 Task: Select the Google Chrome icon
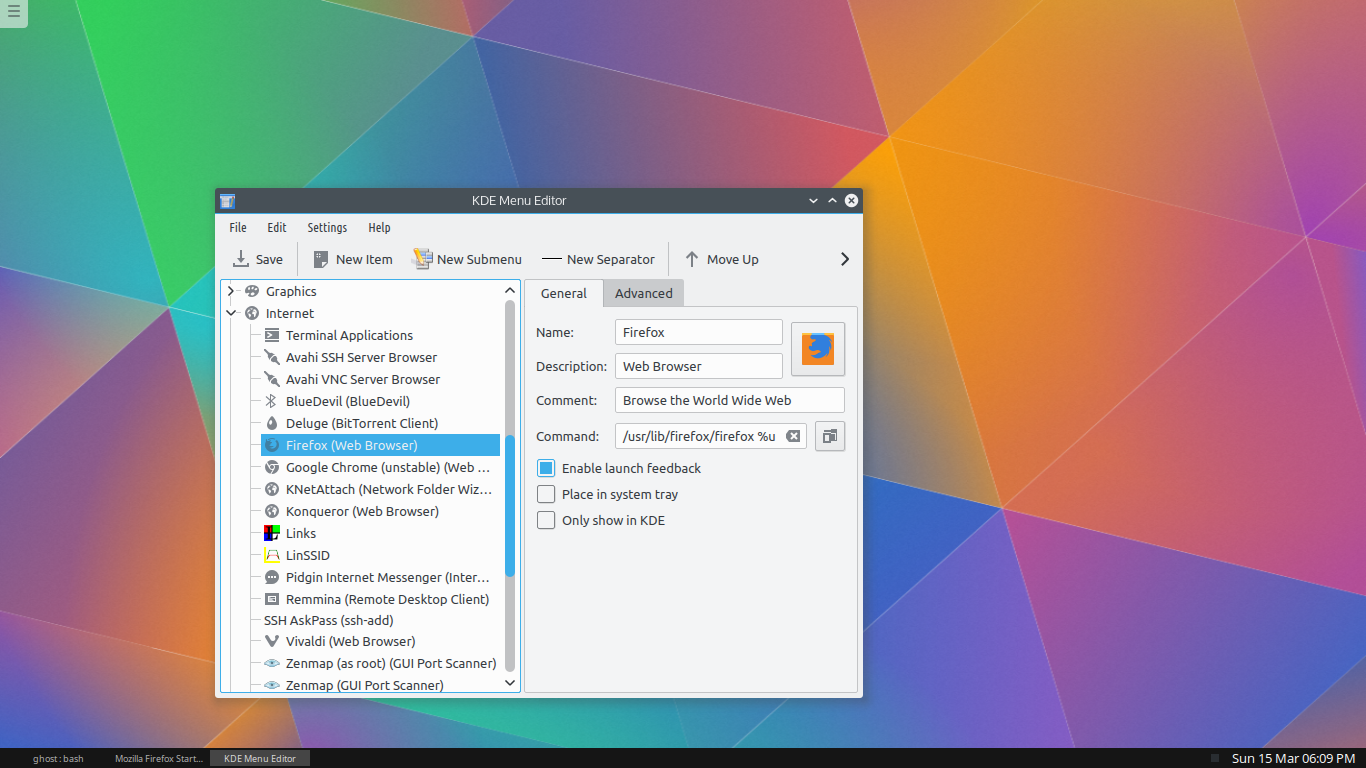271,467
